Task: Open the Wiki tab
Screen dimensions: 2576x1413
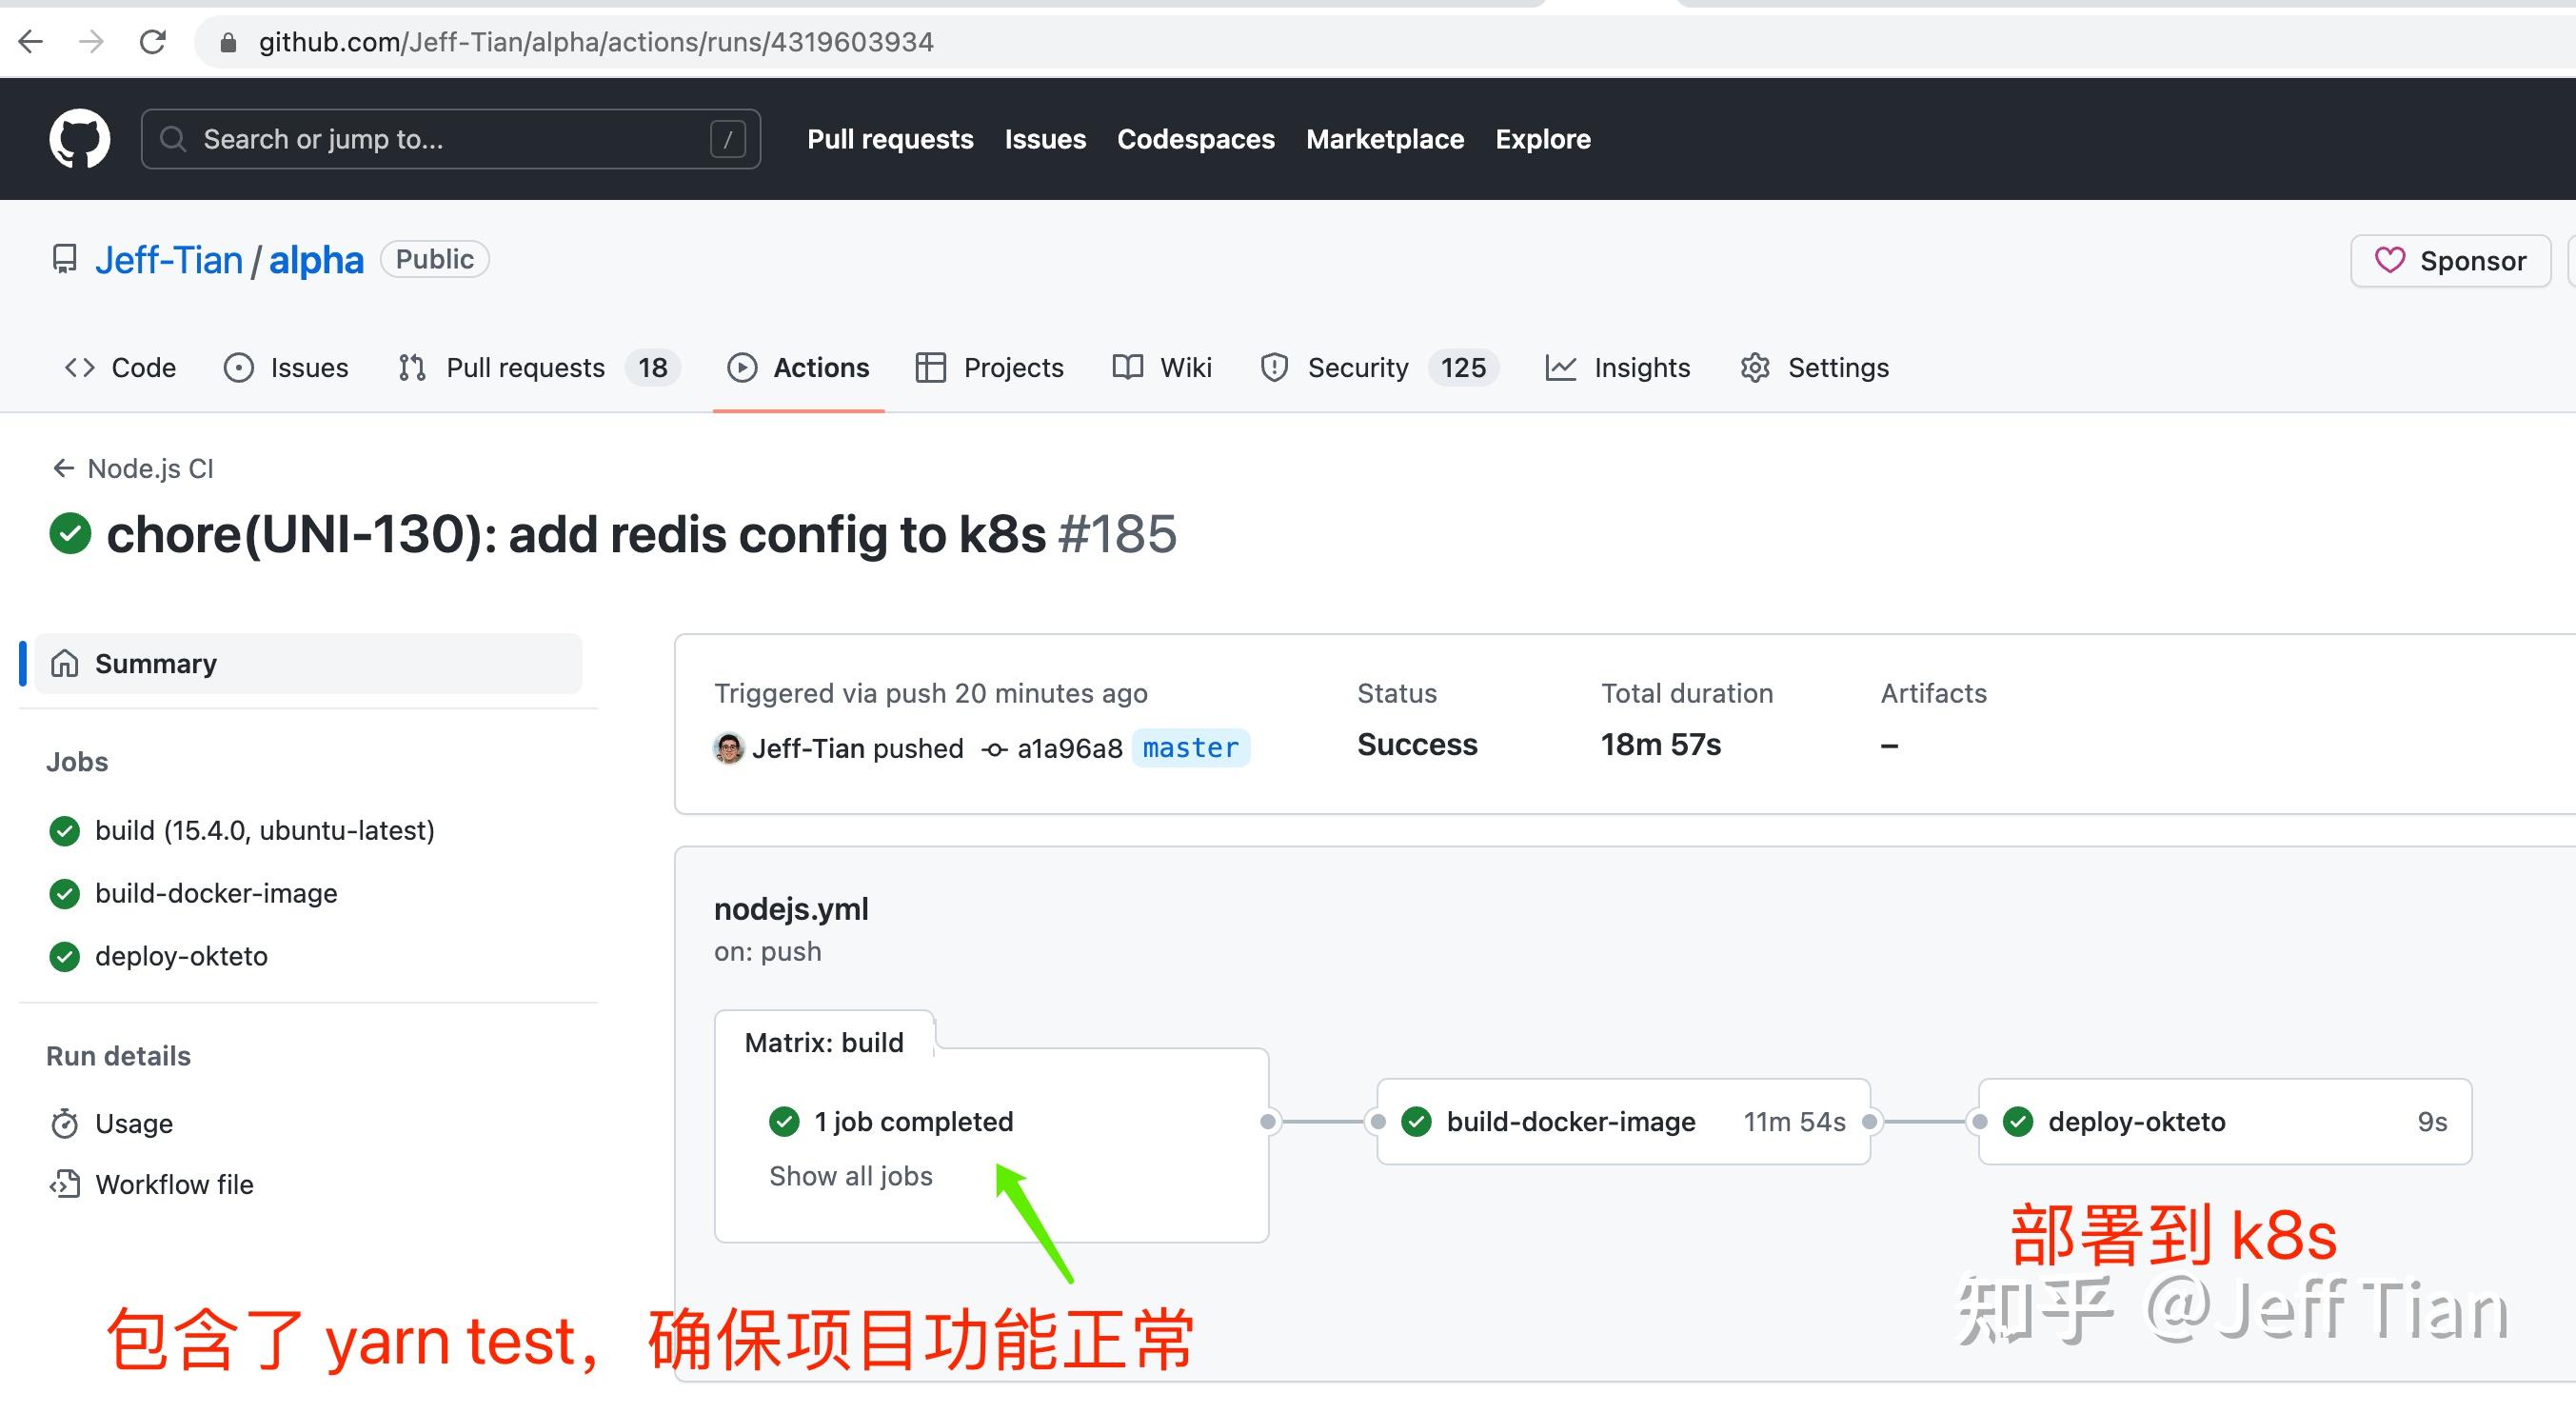Action: (x=1162, y=368)
